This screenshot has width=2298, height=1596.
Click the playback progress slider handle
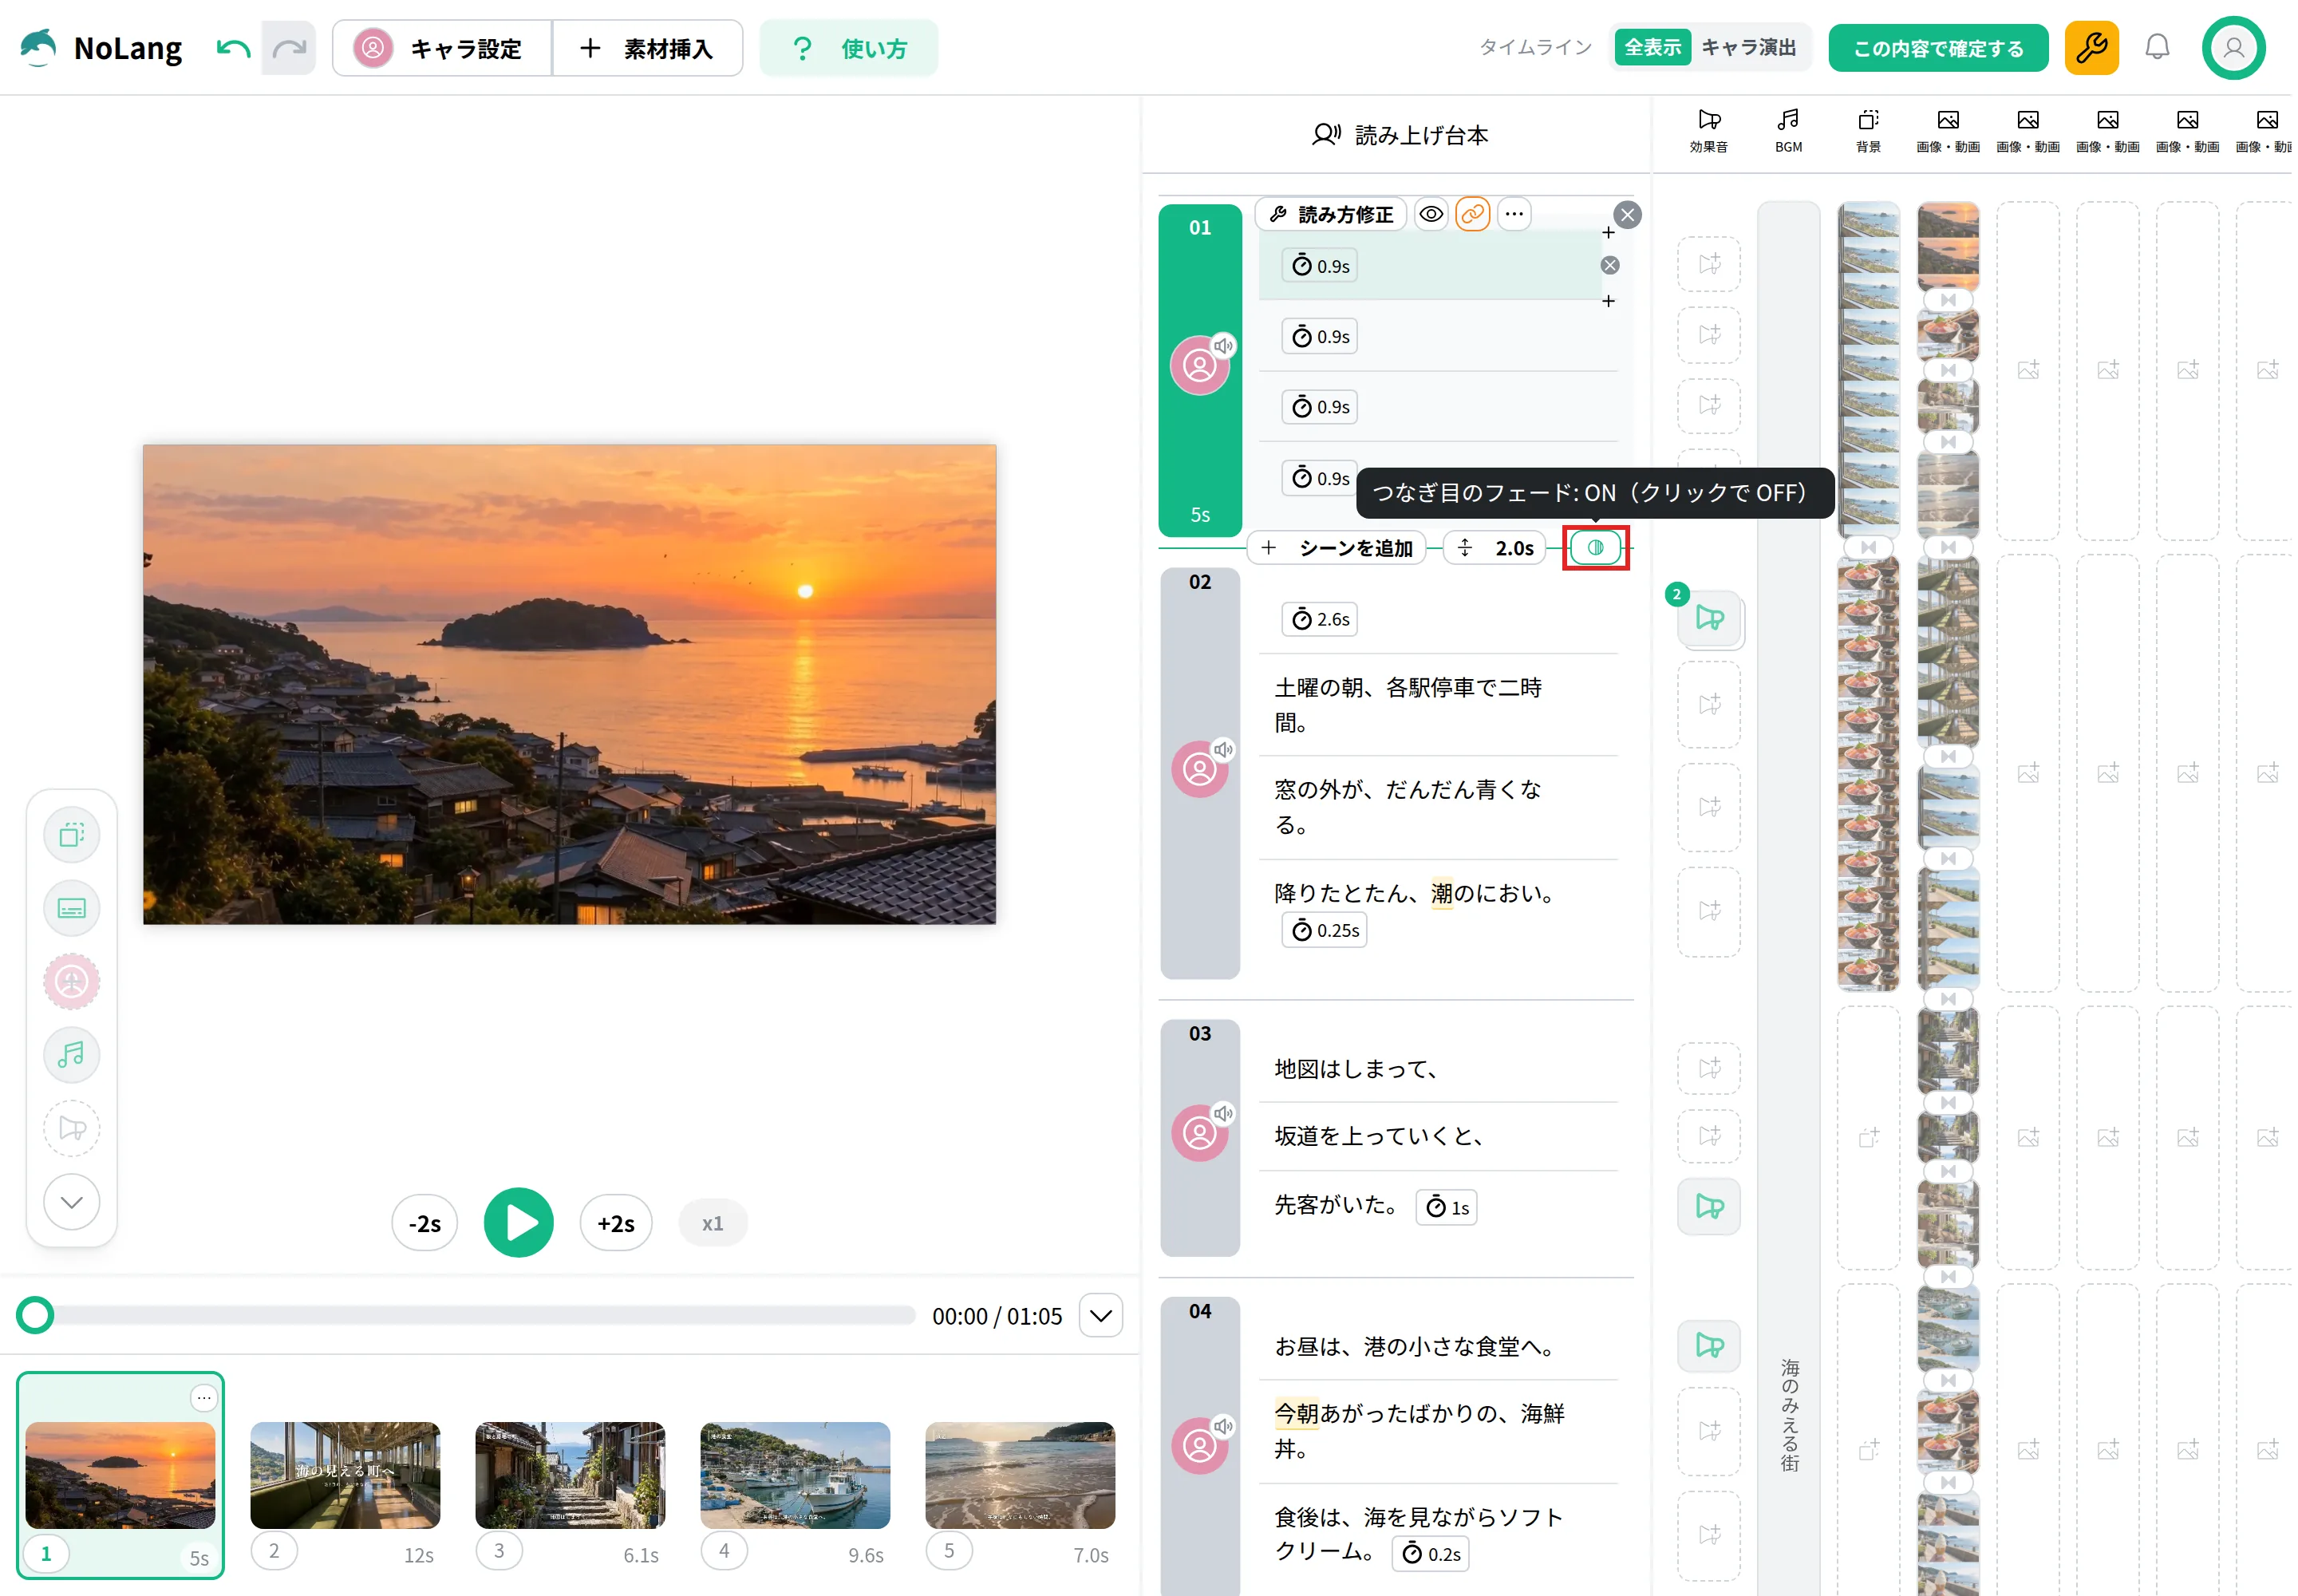pos(35,1315)
